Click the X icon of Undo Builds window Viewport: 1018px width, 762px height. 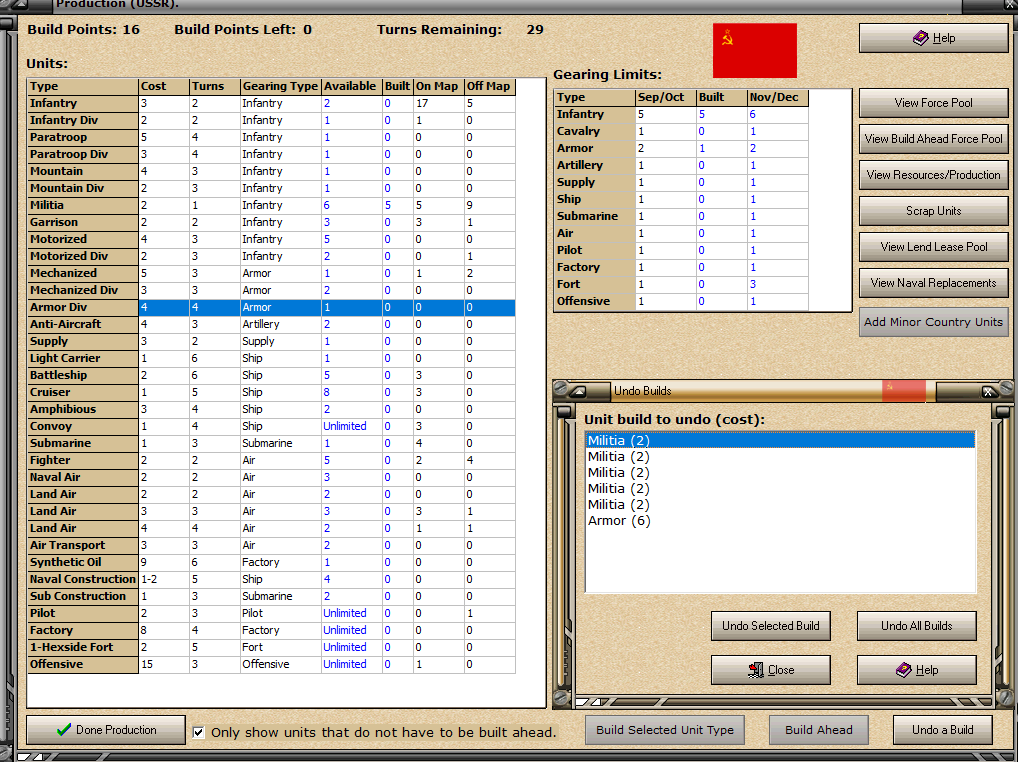coord(987,391)
